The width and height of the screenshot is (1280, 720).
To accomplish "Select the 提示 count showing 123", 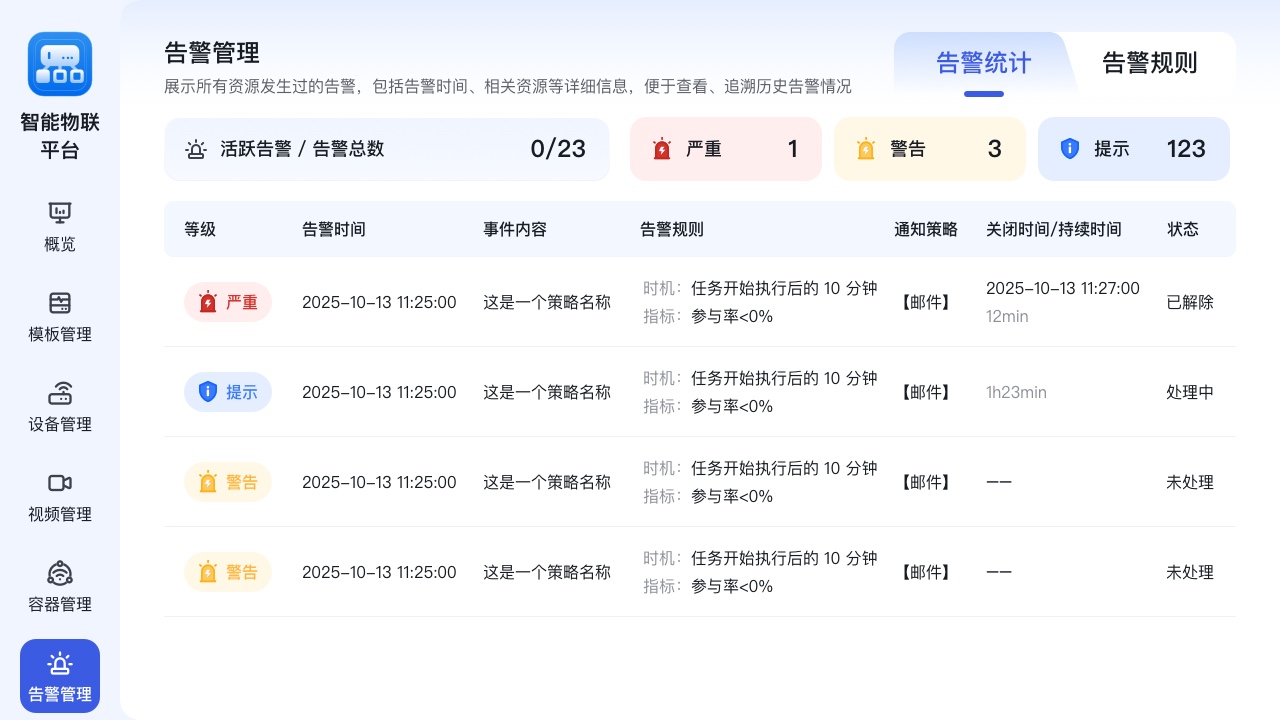I will coord(1186,148).
